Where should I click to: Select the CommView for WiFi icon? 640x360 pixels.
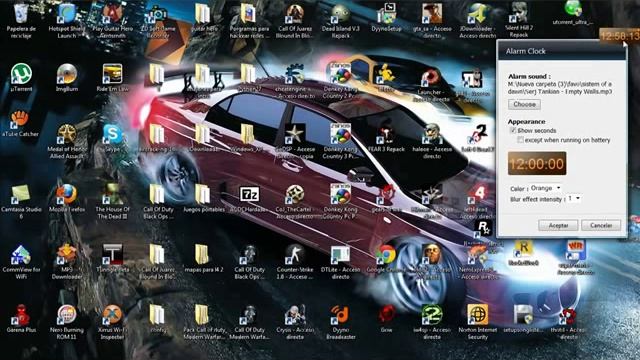[x=20, y=255]
